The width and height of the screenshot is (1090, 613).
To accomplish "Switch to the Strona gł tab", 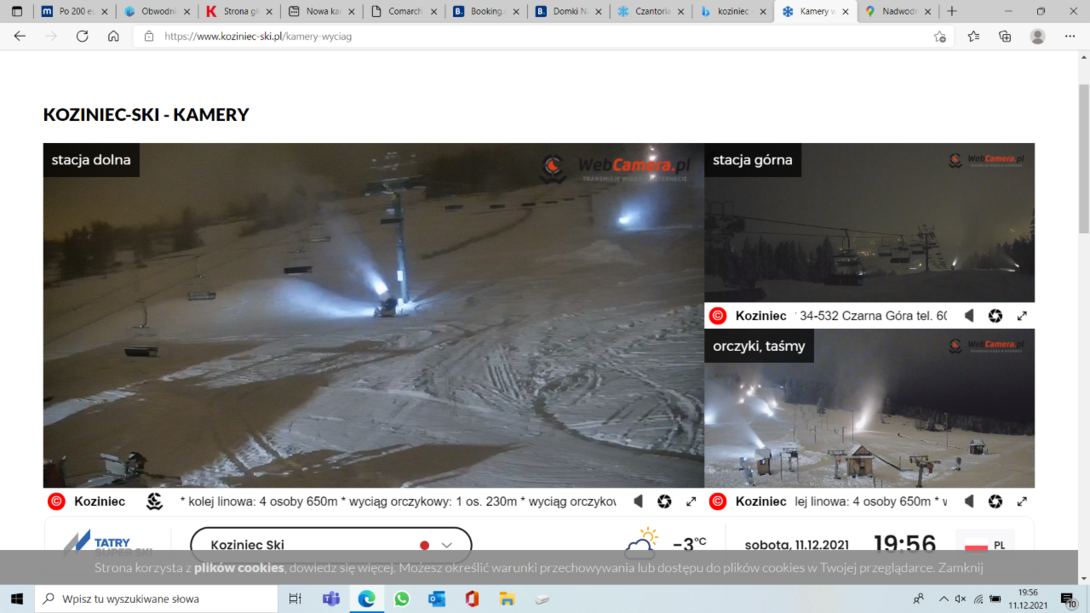I will pos(240,11).
